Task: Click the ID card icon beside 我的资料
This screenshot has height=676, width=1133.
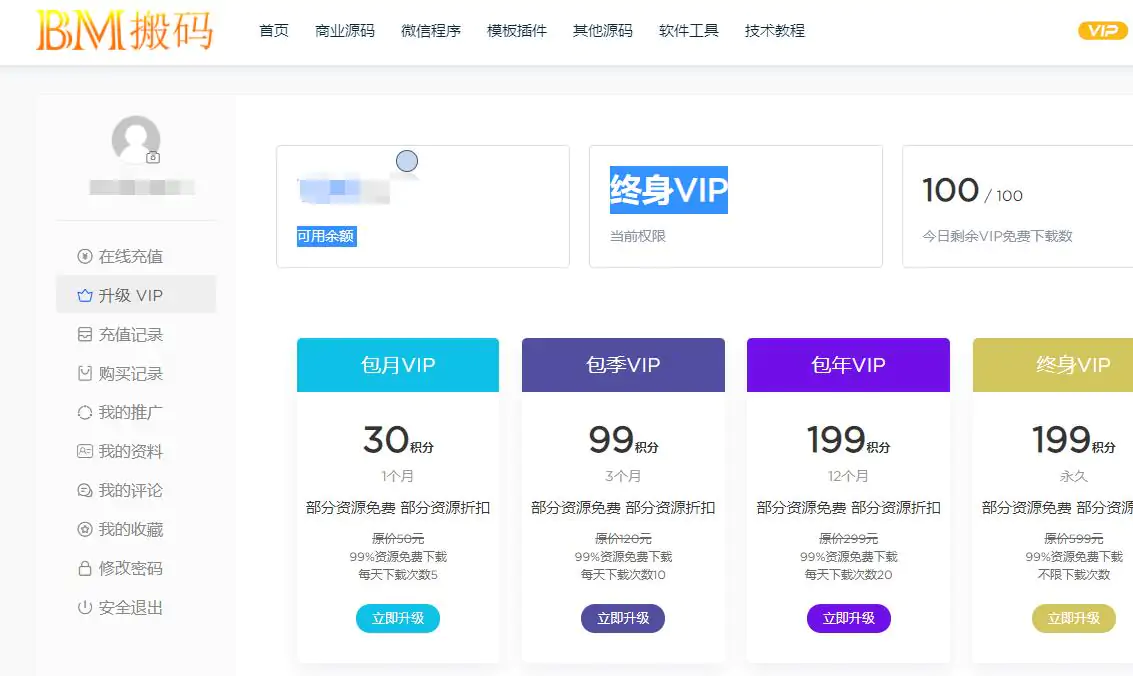Action: click(x=85, y=451)
